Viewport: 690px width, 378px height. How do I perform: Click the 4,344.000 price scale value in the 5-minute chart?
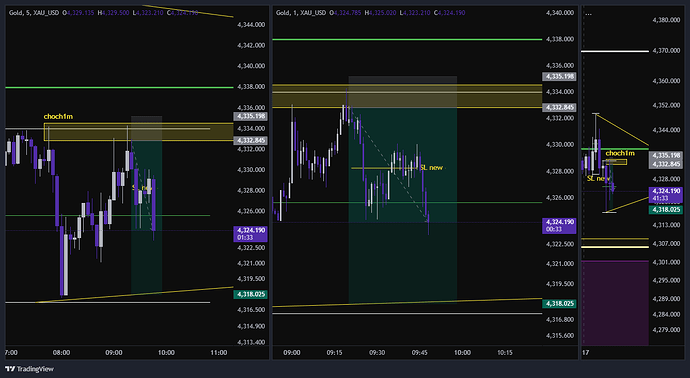tap(251, 25)
